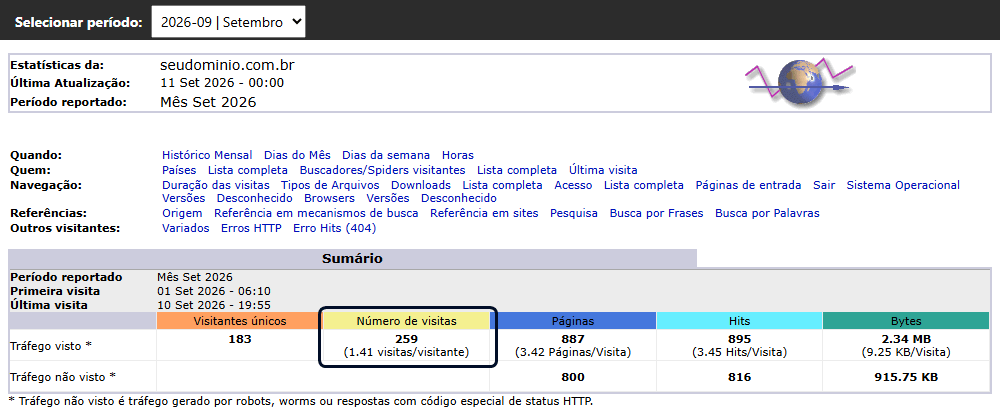Select the 915.75 KB value
Screen dimensions: 1000x415
point(906,377)
